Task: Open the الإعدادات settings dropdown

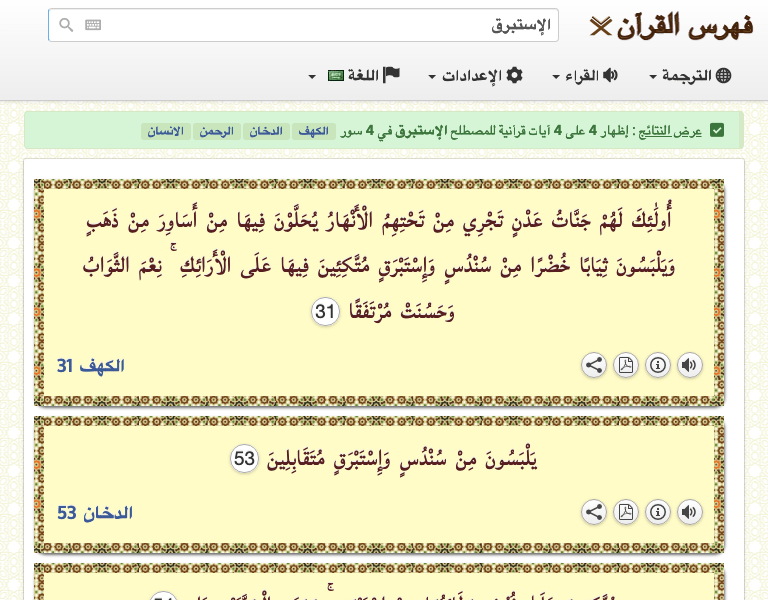Action: [x=476, y=76]
